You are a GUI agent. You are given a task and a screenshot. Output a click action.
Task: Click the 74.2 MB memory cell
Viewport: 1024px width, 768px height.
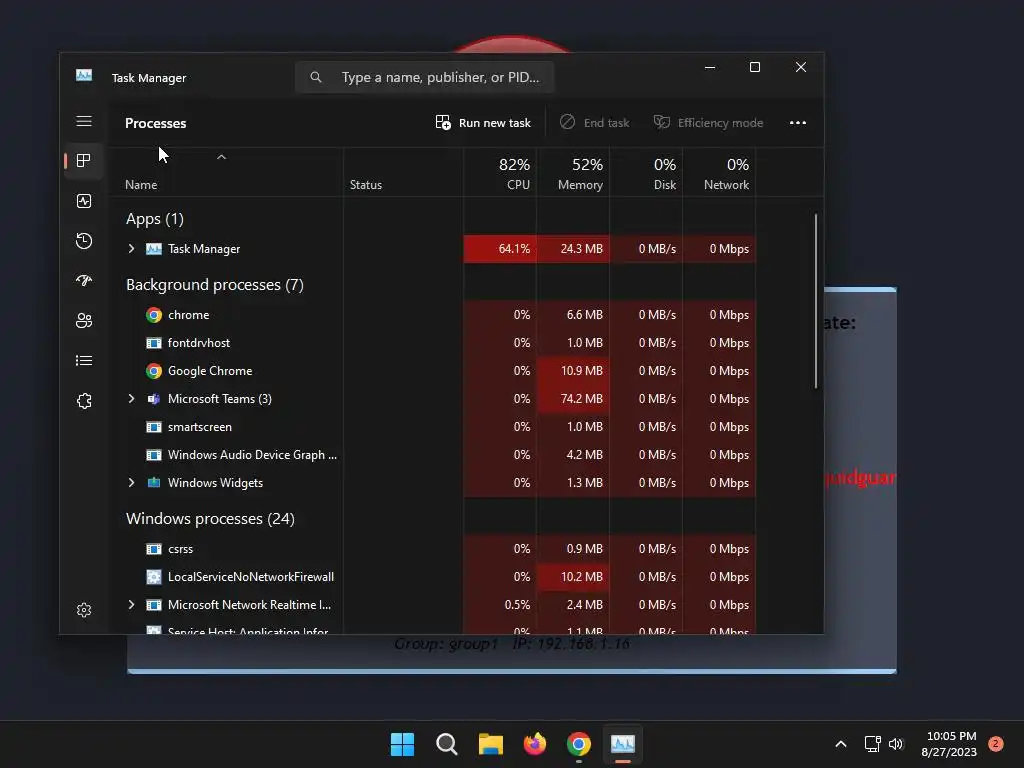pos(573,399)
